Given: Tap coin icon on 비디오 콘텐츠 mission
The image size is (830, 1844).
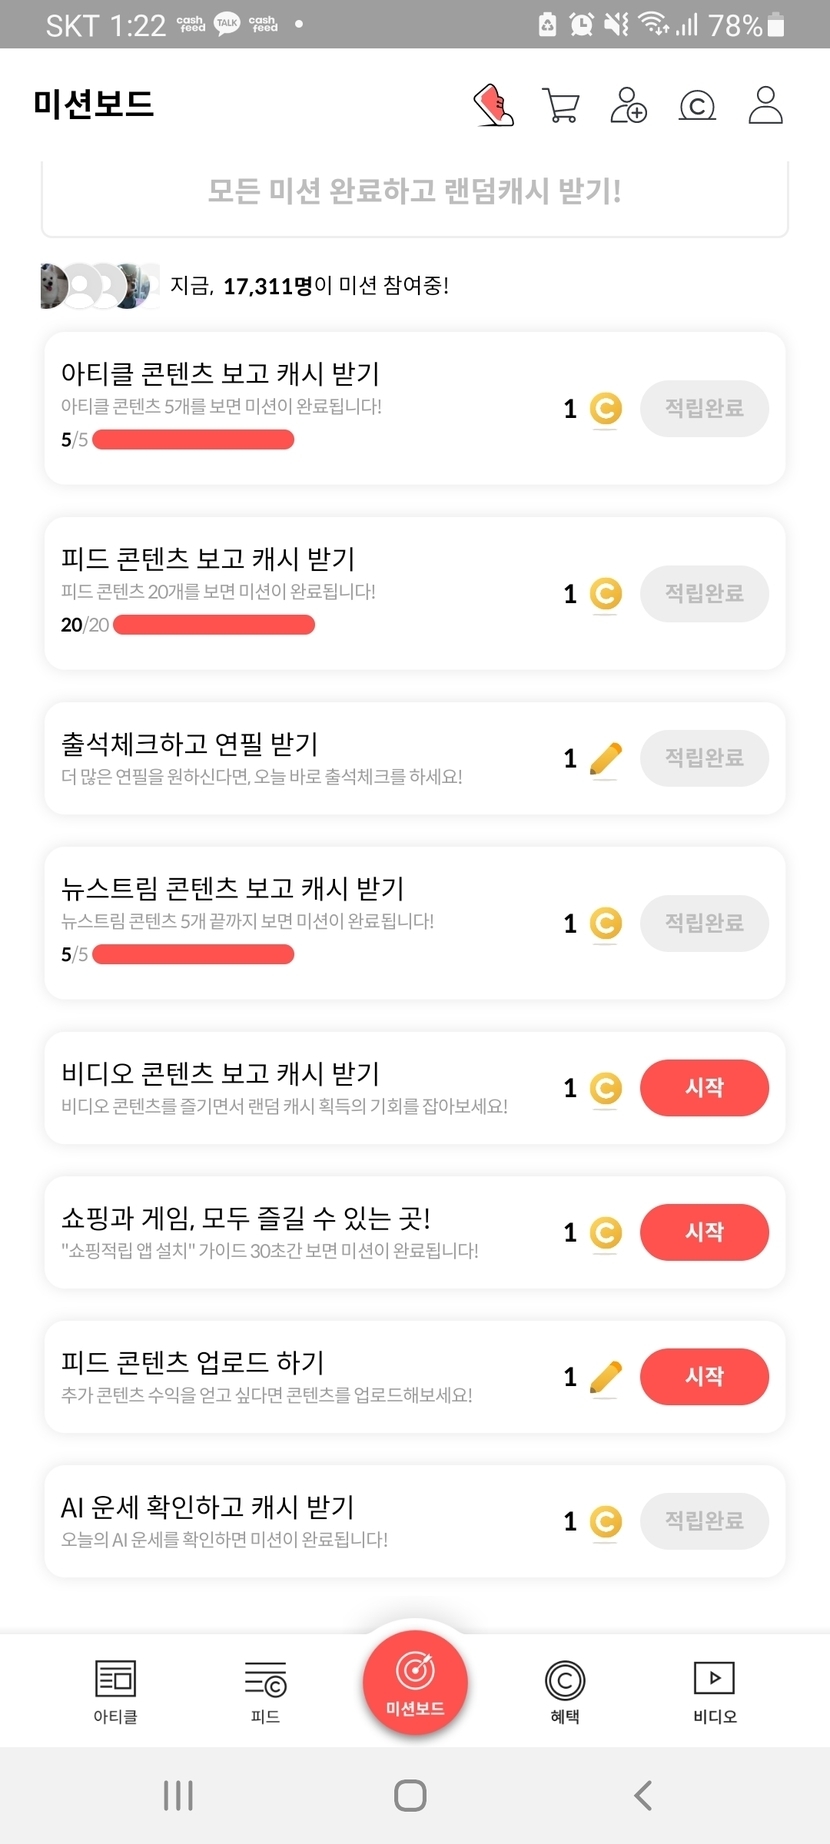Looking at the screenshot, I should tap(605, 1088).
